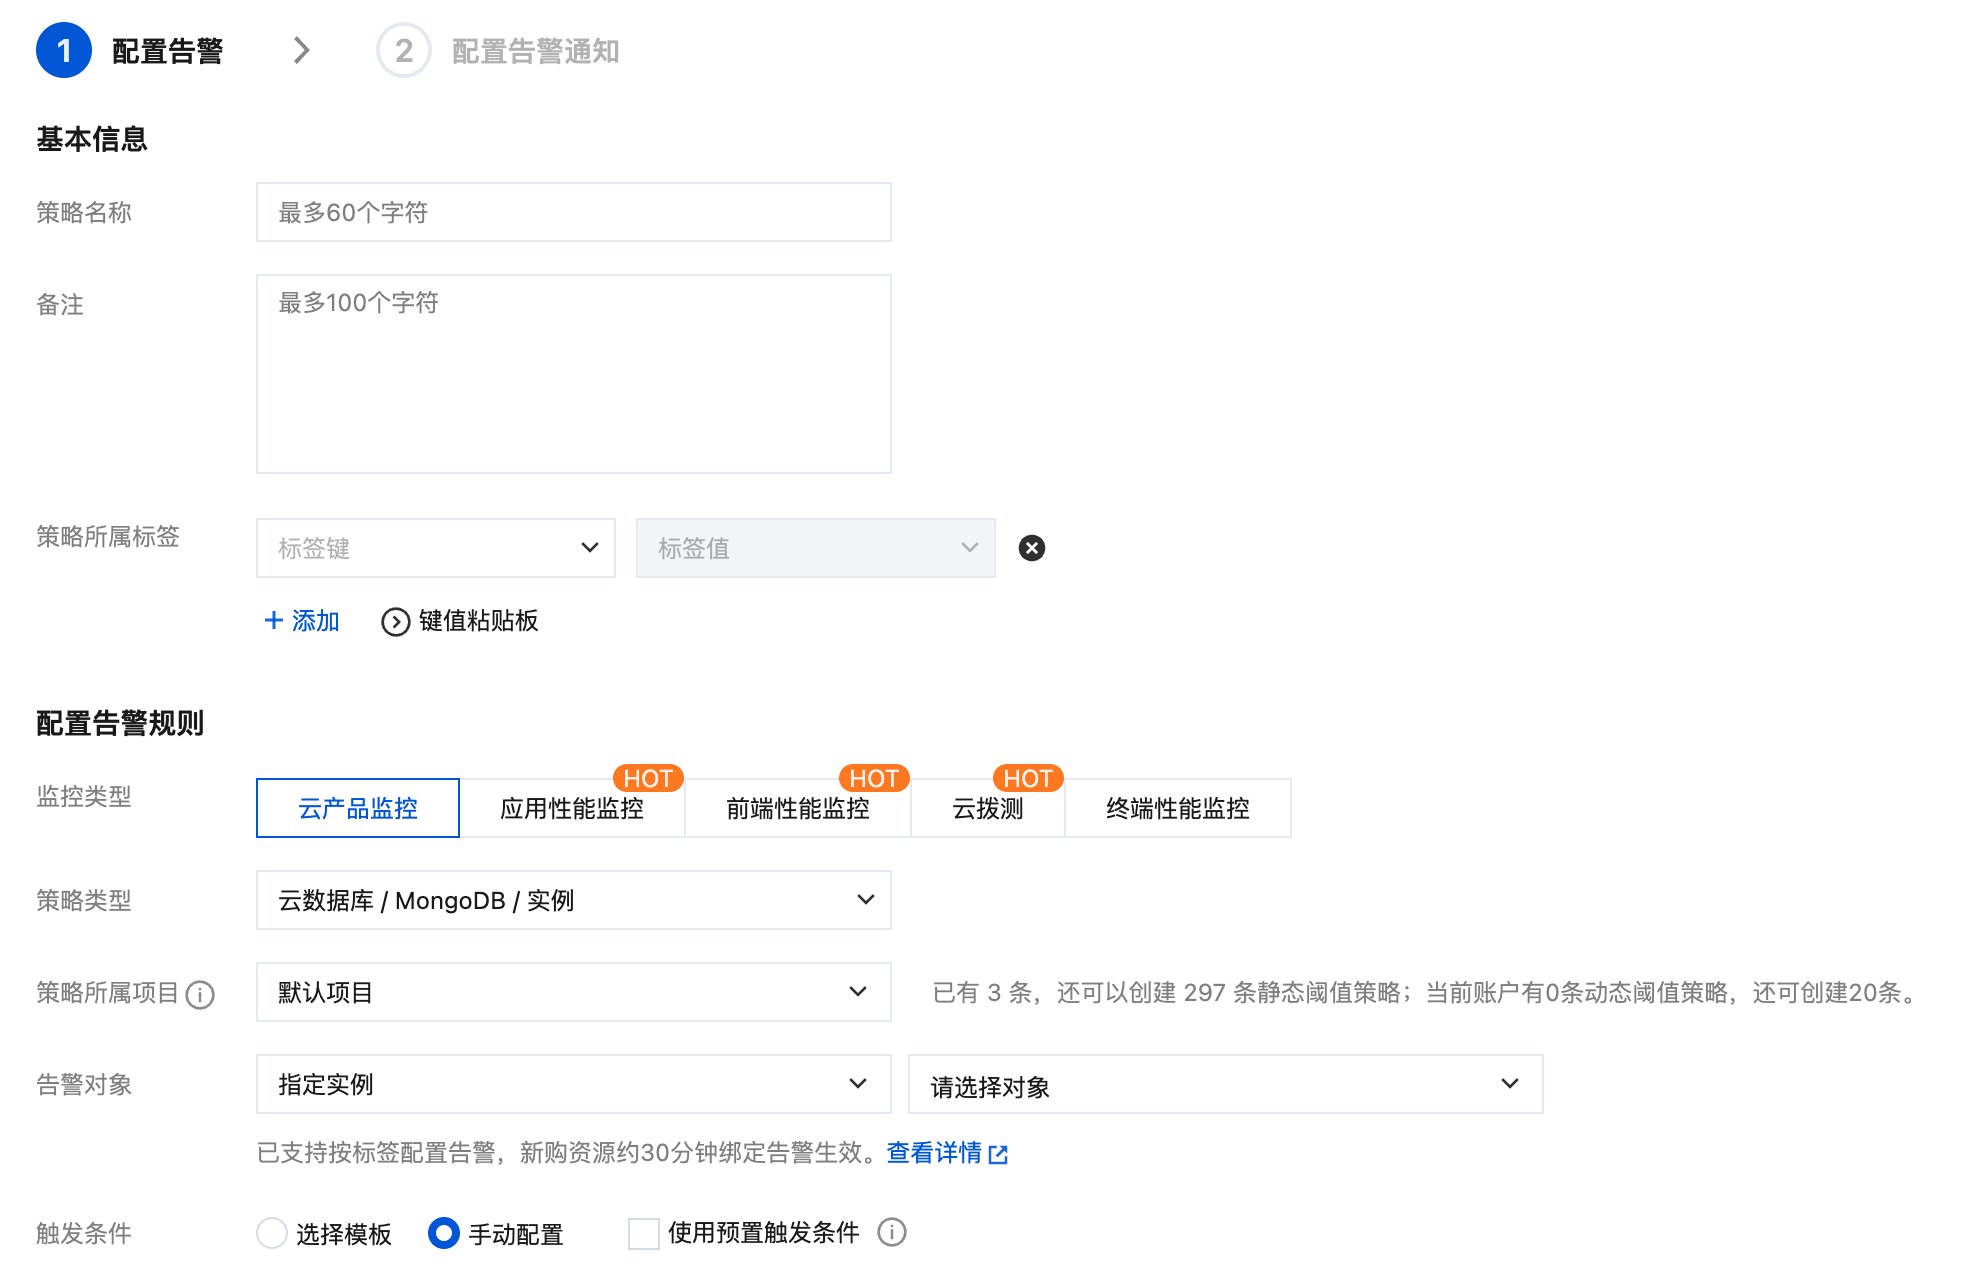Viewport: 1970px width, 1272px height.
Task: Open the 标签键 dropdown
Action: (435, 548)
